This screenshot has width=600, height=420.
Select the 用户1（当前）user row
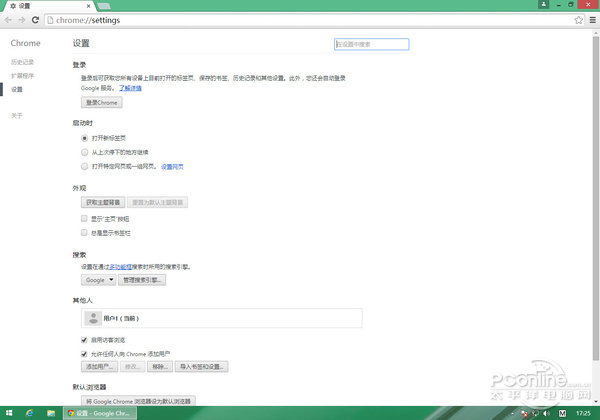tap(222, 318)
